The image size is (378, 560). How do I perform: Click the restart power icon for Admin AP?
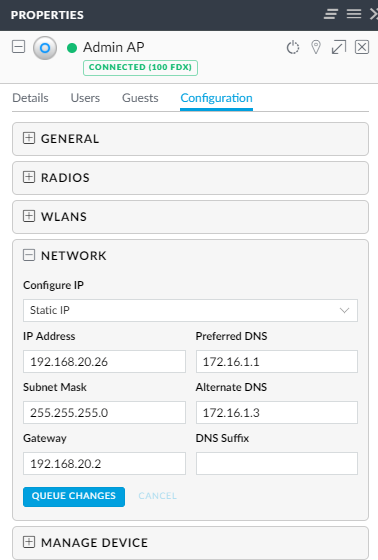[293, 47]
